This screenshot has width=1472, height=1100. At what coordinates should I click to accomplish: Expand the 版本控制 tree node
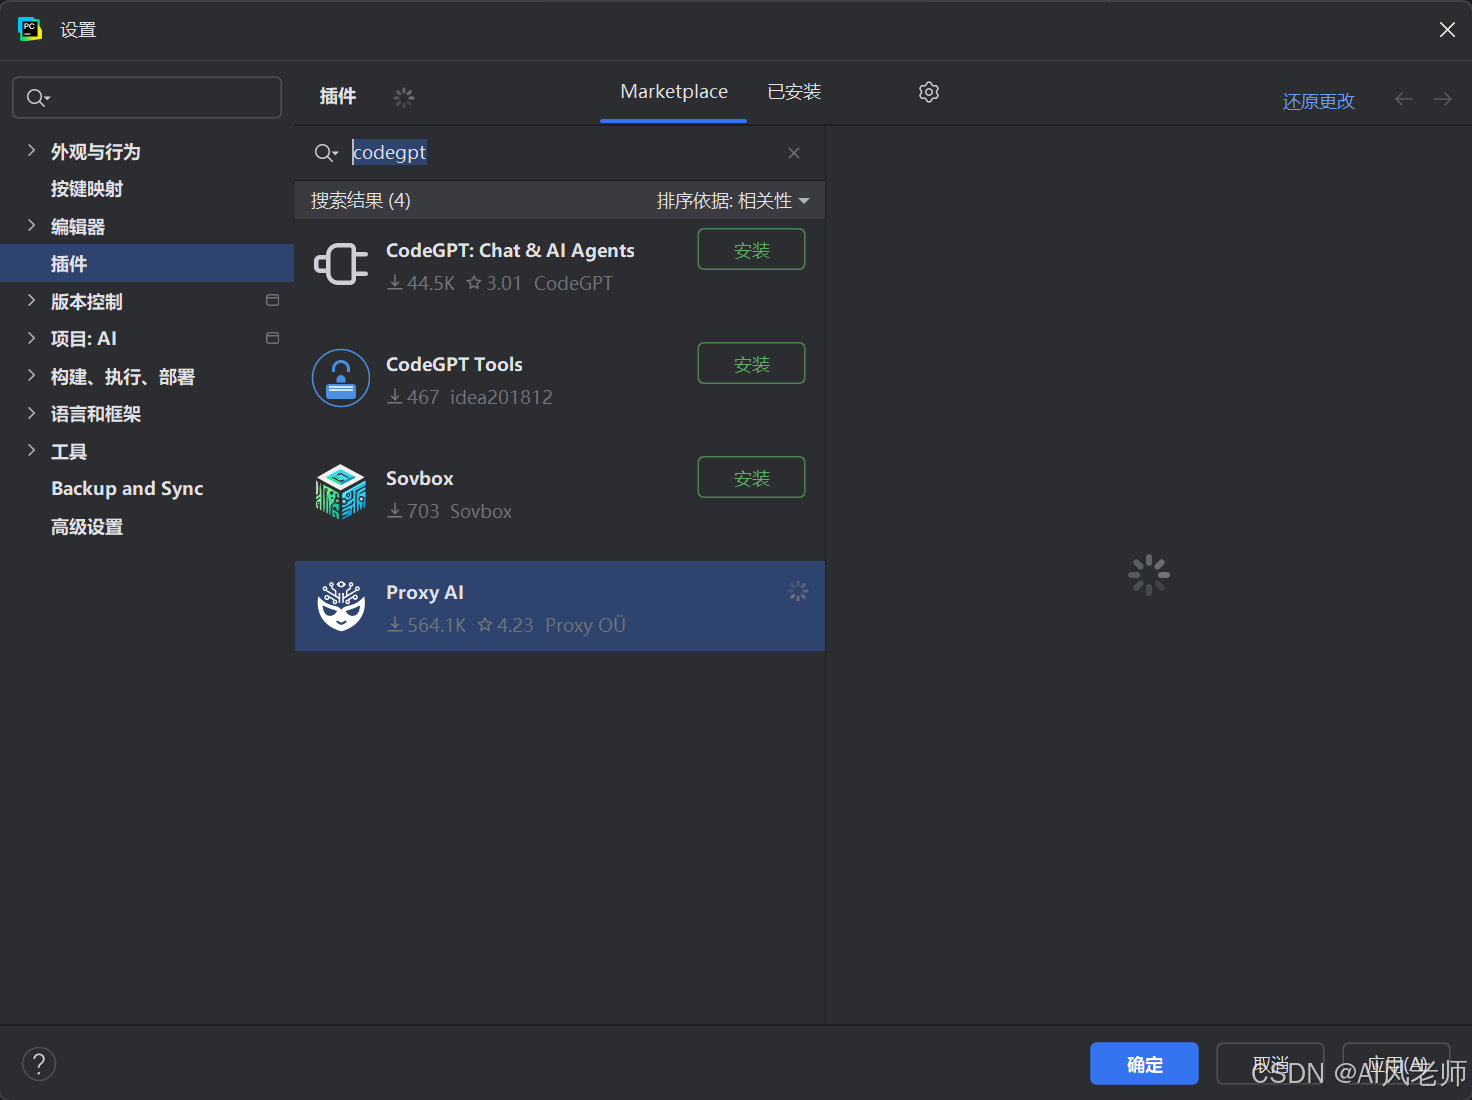[x=31, y=301]
